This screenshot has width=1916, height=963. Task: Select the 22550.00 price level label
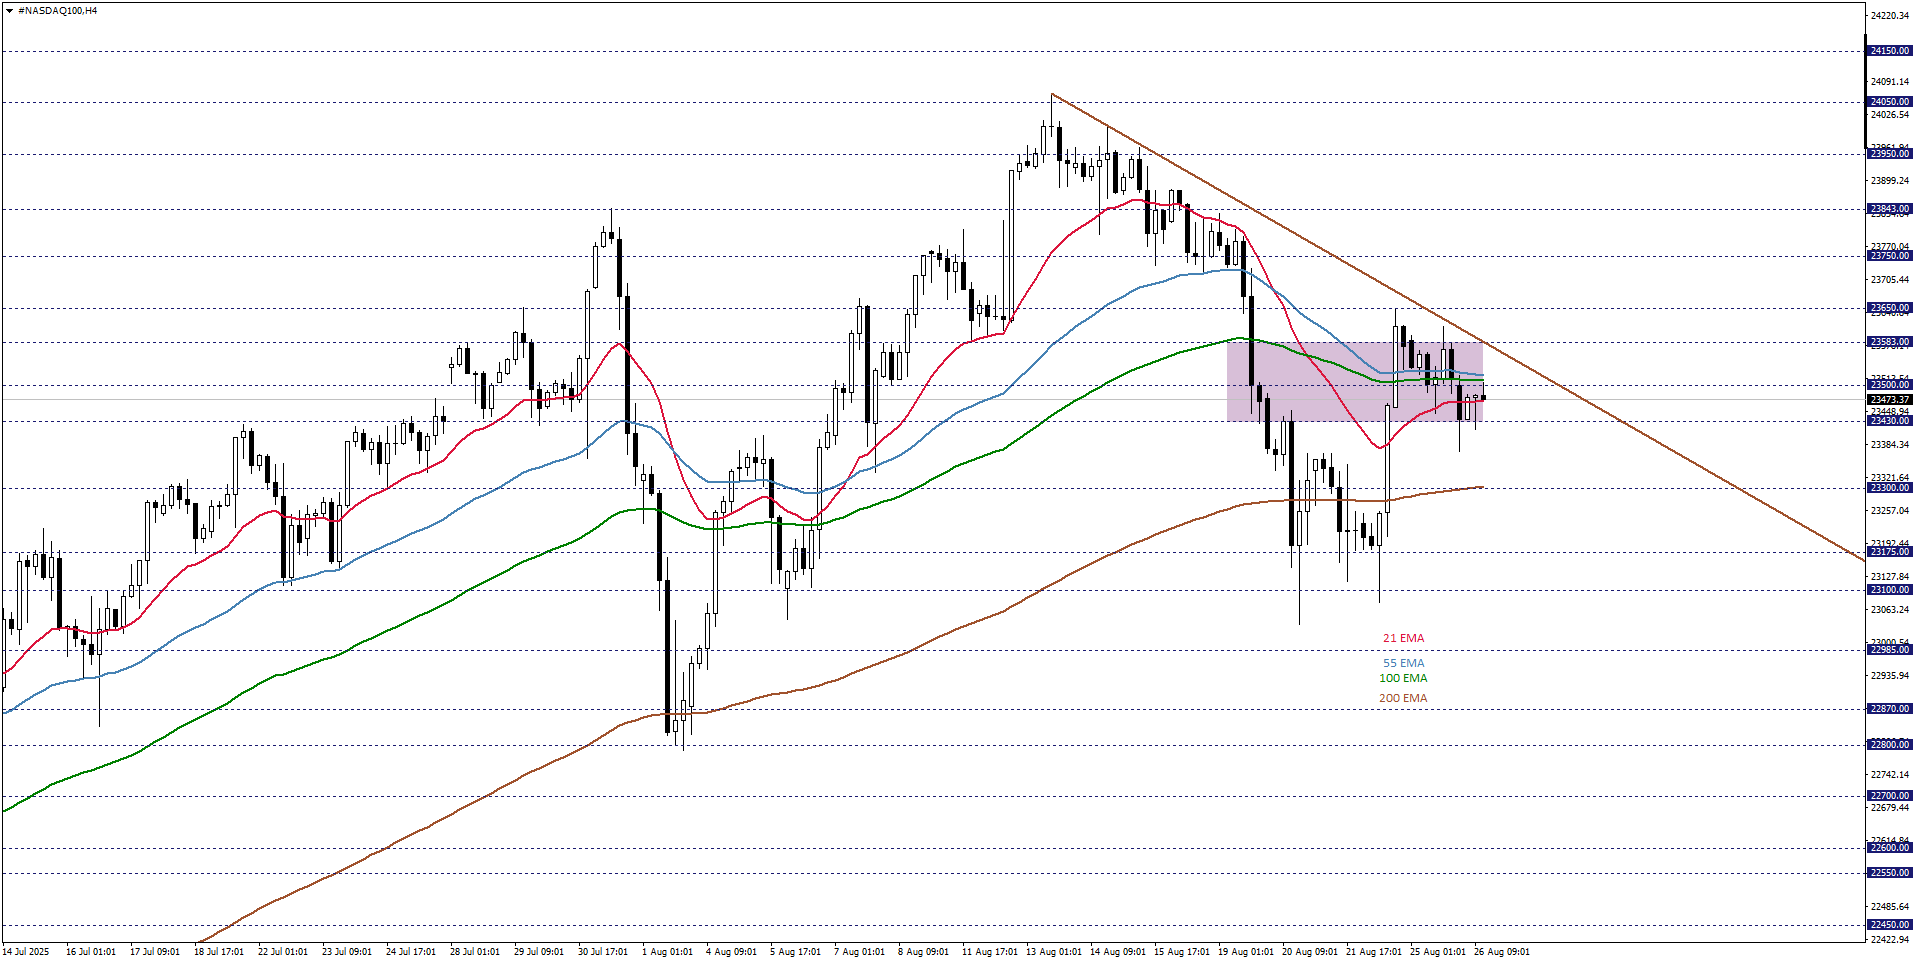(1889, 873)
